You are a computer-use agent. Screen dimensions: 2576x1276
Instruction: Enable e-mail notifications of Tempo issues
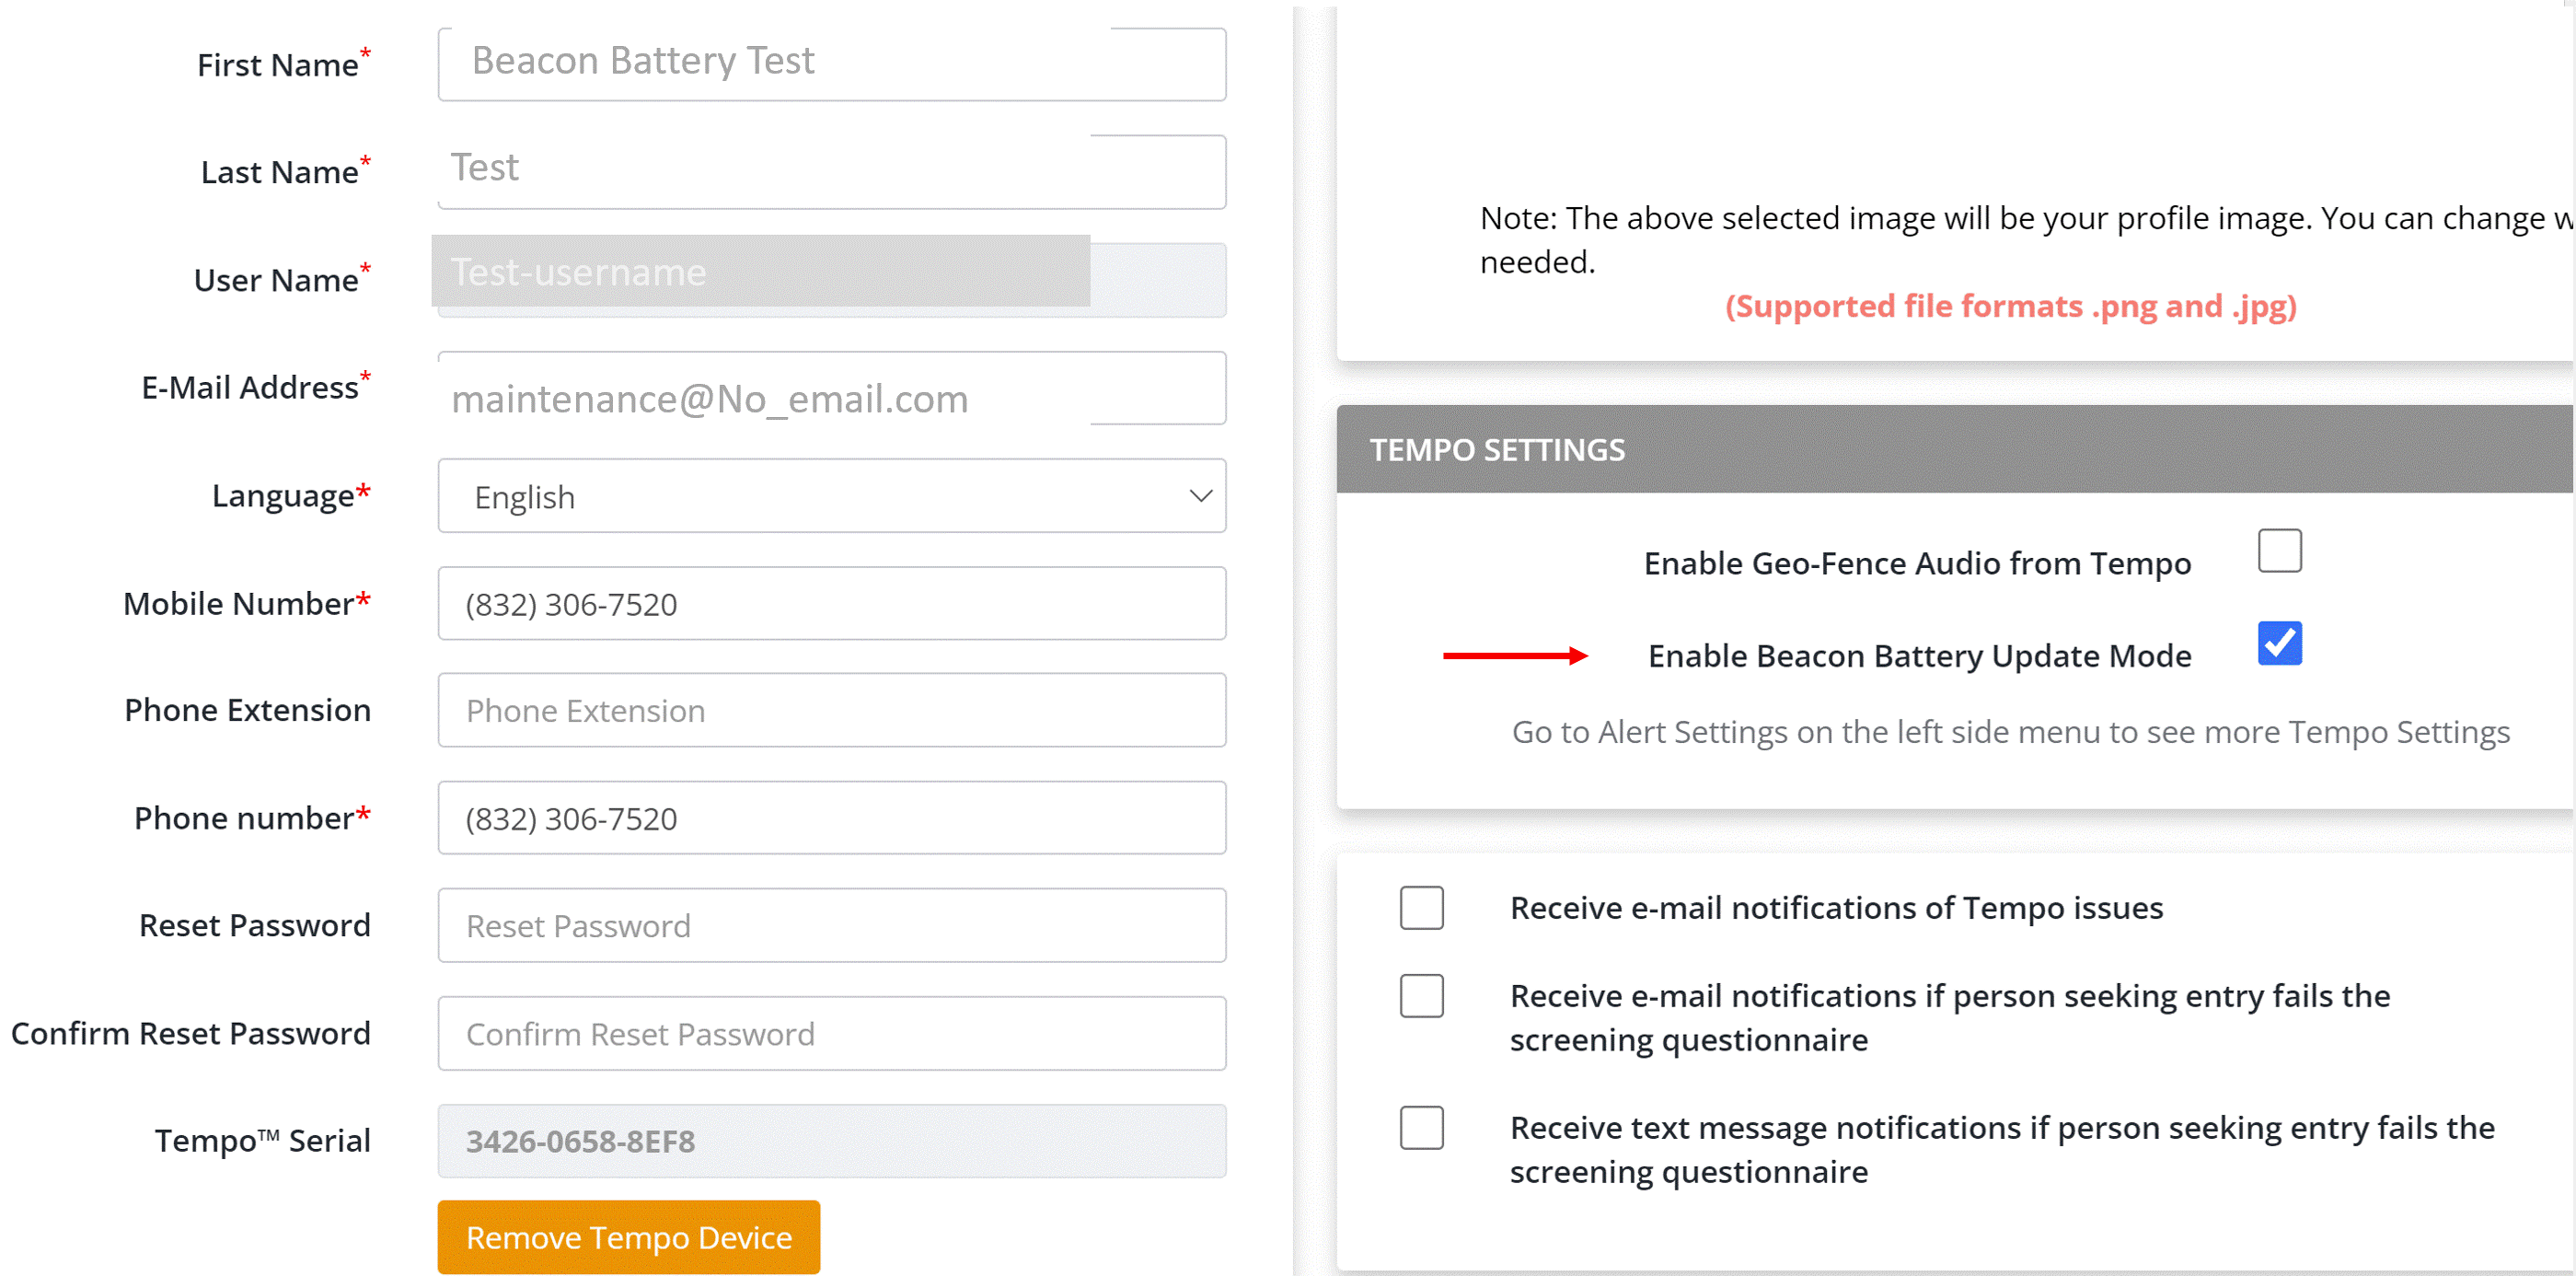pos(1422,908)
